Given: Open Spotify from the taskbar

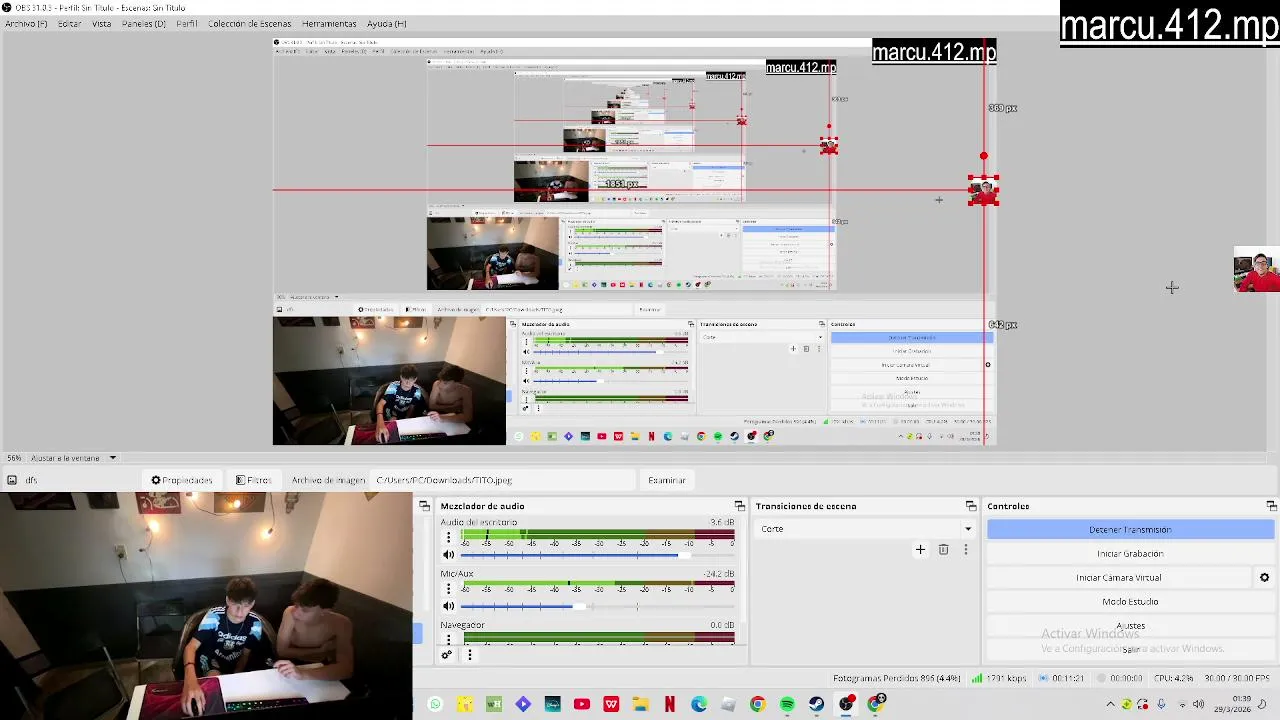Looking at the screenshot, I should 787,704.
